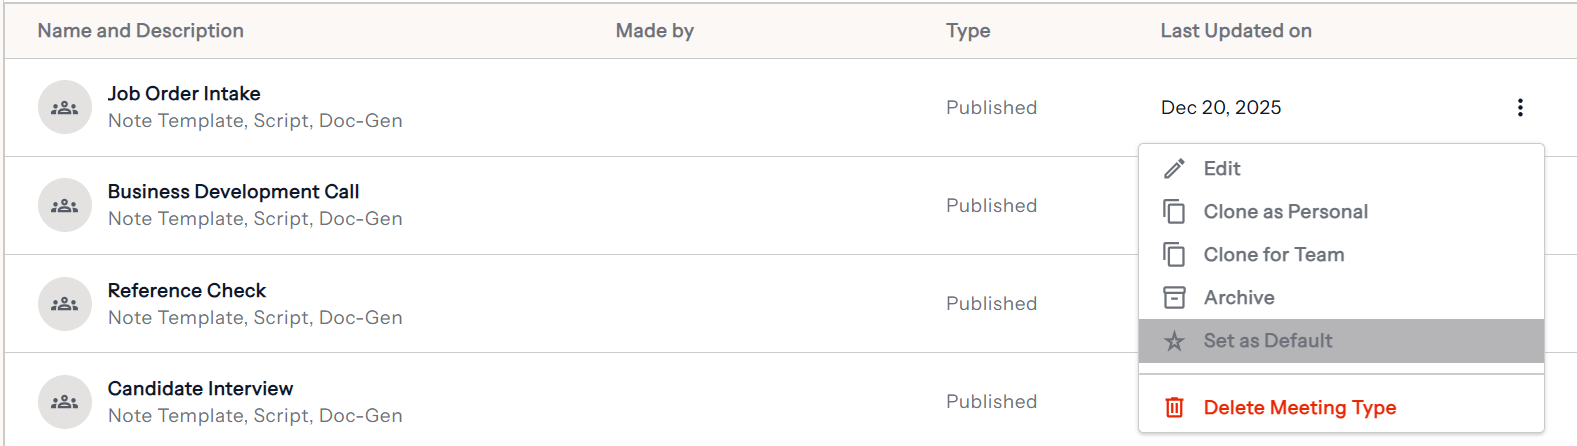
Task: Click the team icon beside Reference Check
Action: pos(65,304)
